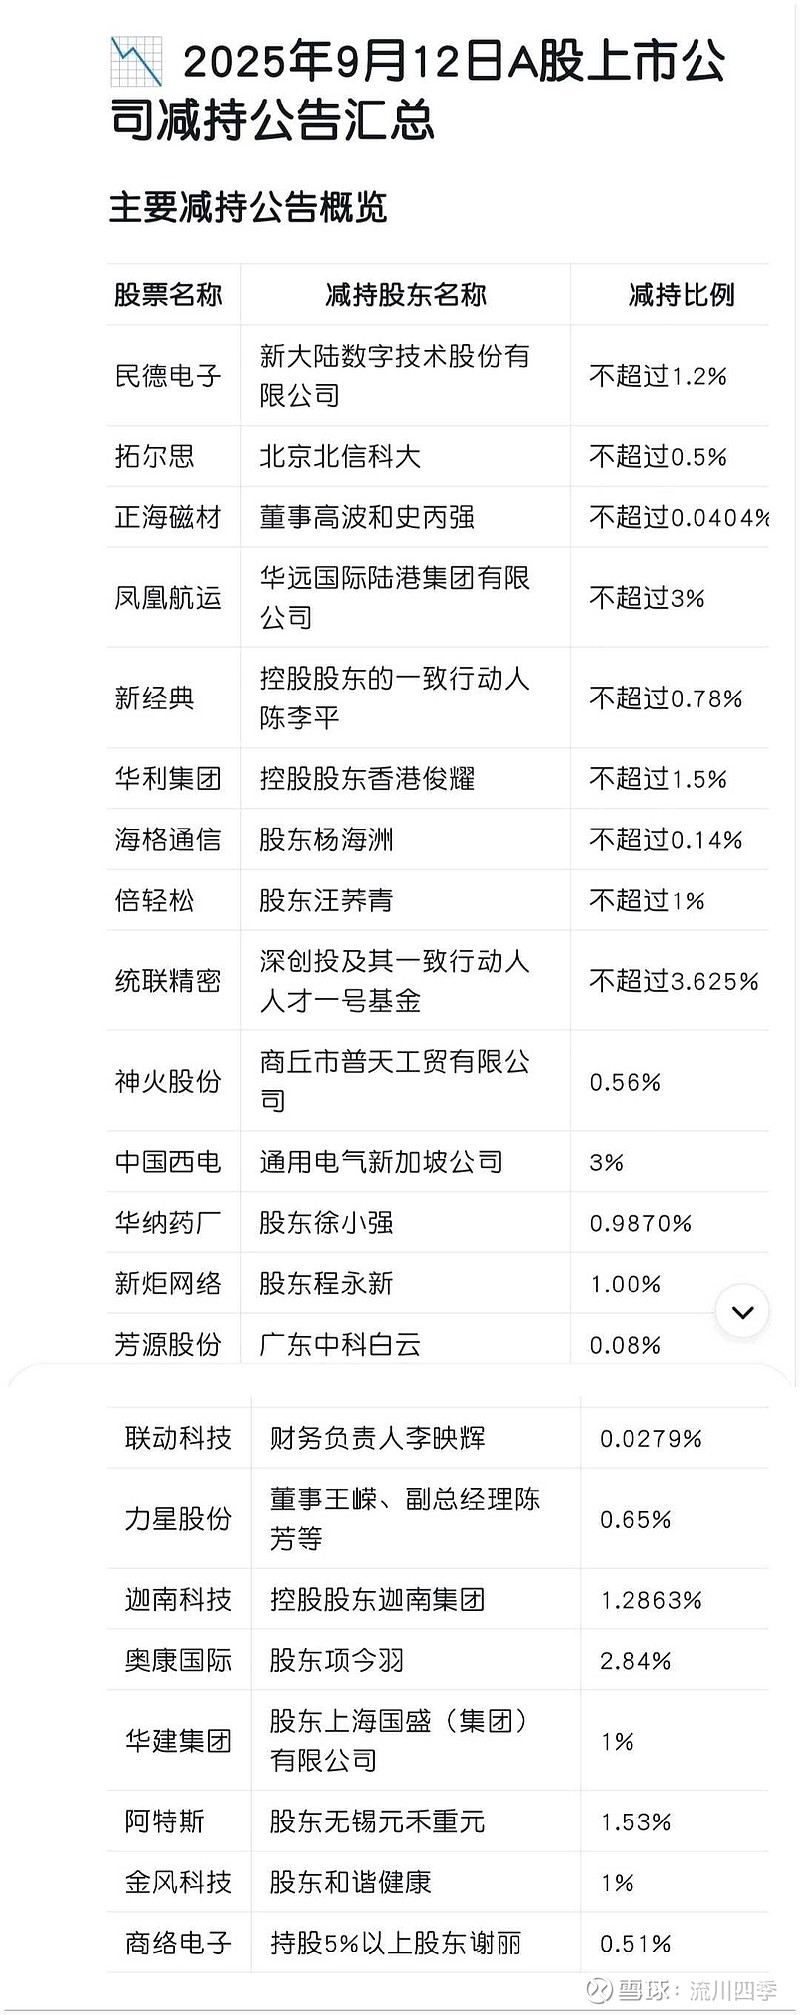Tap the 金风科技 stock name
Screen dimensions: 800x2015
(x=178, y=1883)
